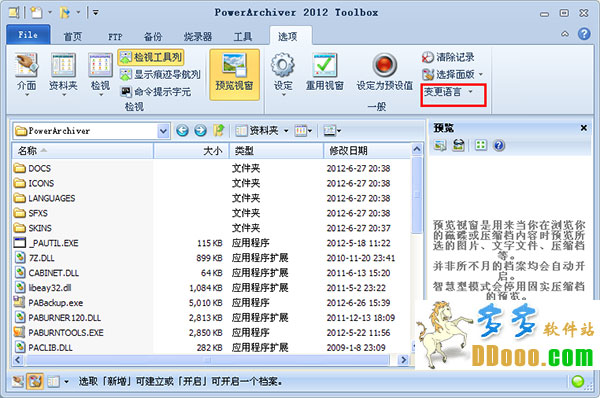600x398 pixels.
Task: Select the LANGUAGES folder
Action: click(x=44, y=198)
